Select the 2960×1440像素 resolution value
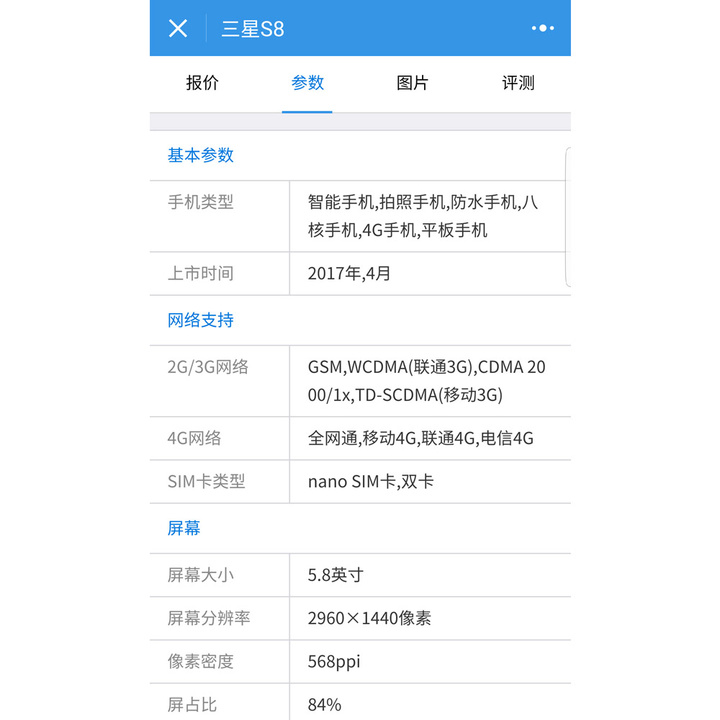Screen dimensions: 720x720 [370, 618]
